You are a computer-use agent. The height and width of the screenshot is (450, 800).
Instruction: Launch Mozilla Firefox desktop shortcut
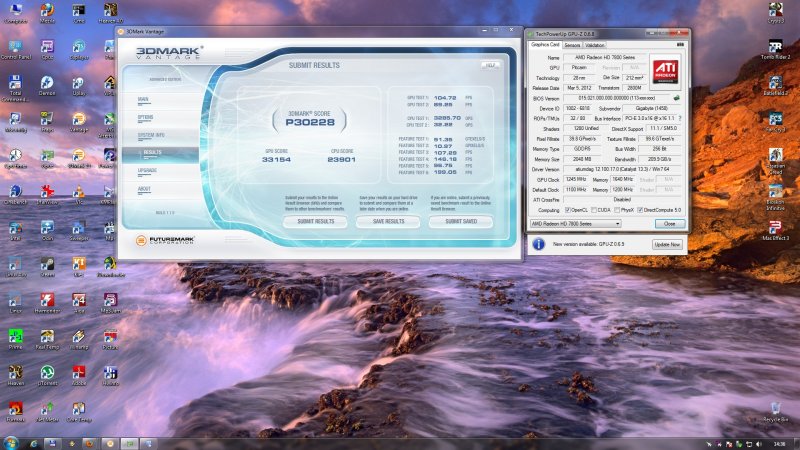[x=47, y=13]
